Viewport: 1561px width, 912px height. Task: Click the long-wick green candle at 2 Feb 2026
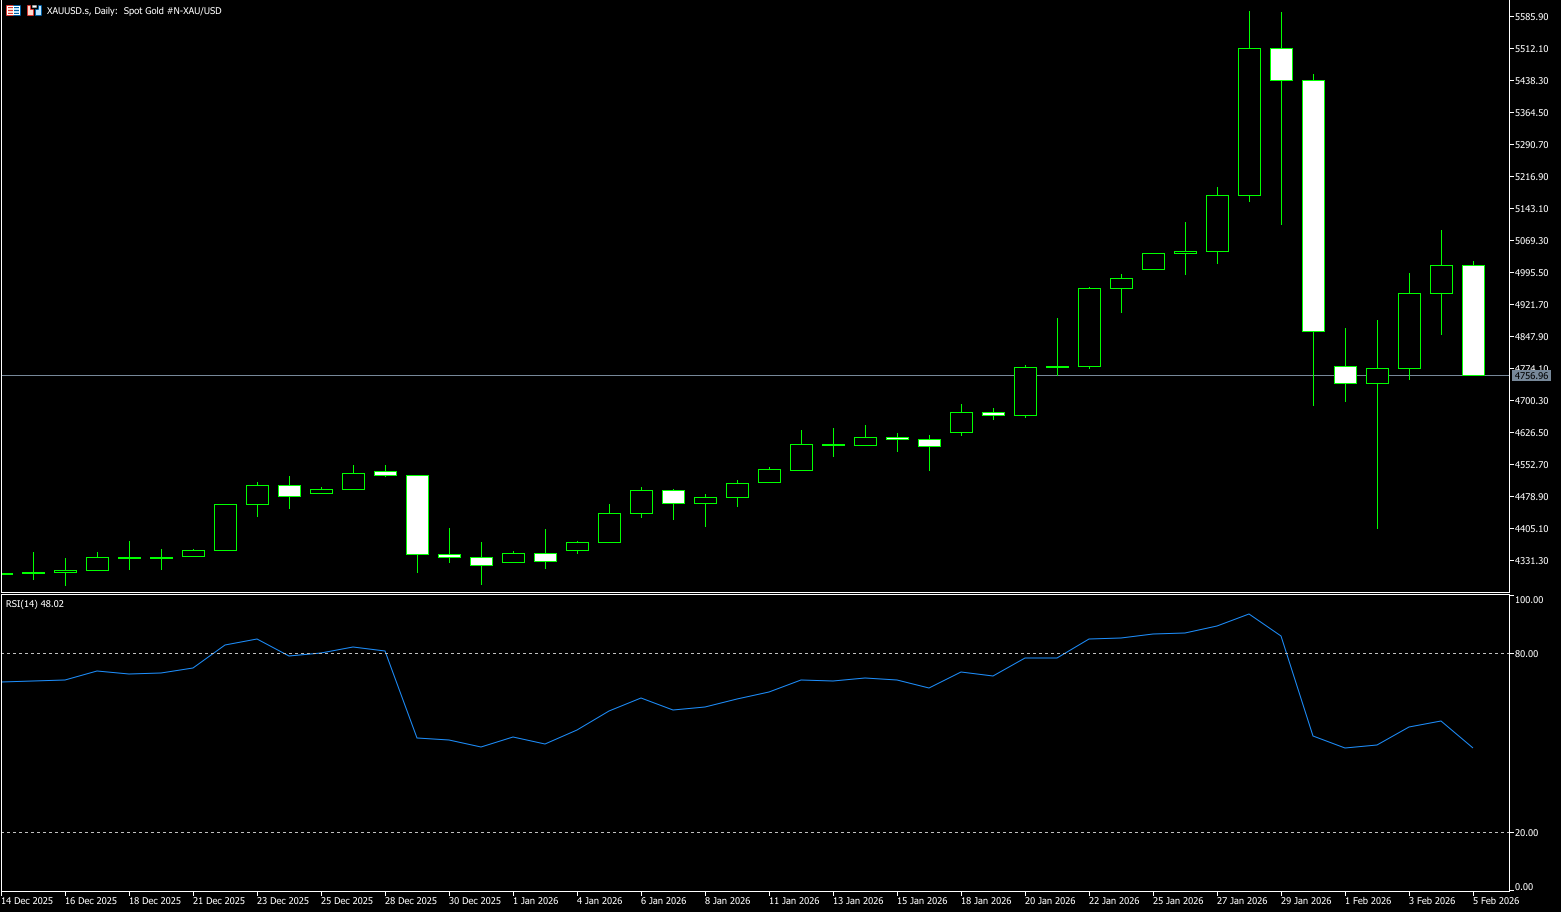(x=1377, y=376)
